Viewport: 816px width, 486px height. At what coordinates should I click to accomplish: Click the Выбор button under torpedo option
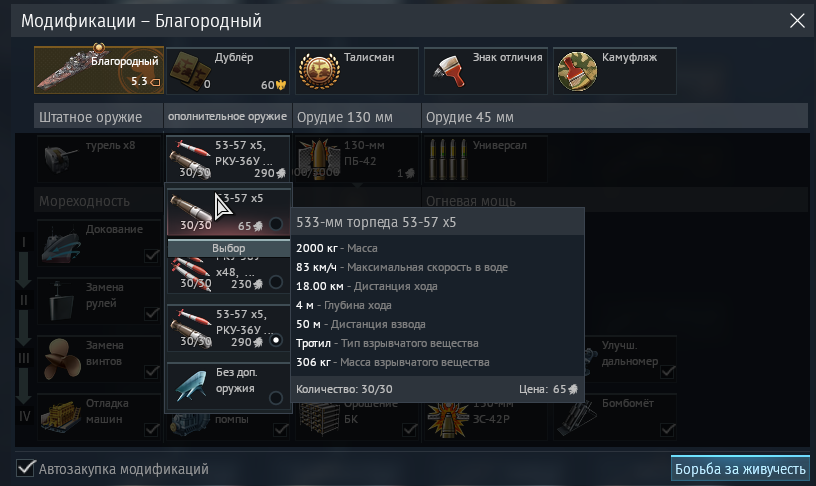pos(228,248)
